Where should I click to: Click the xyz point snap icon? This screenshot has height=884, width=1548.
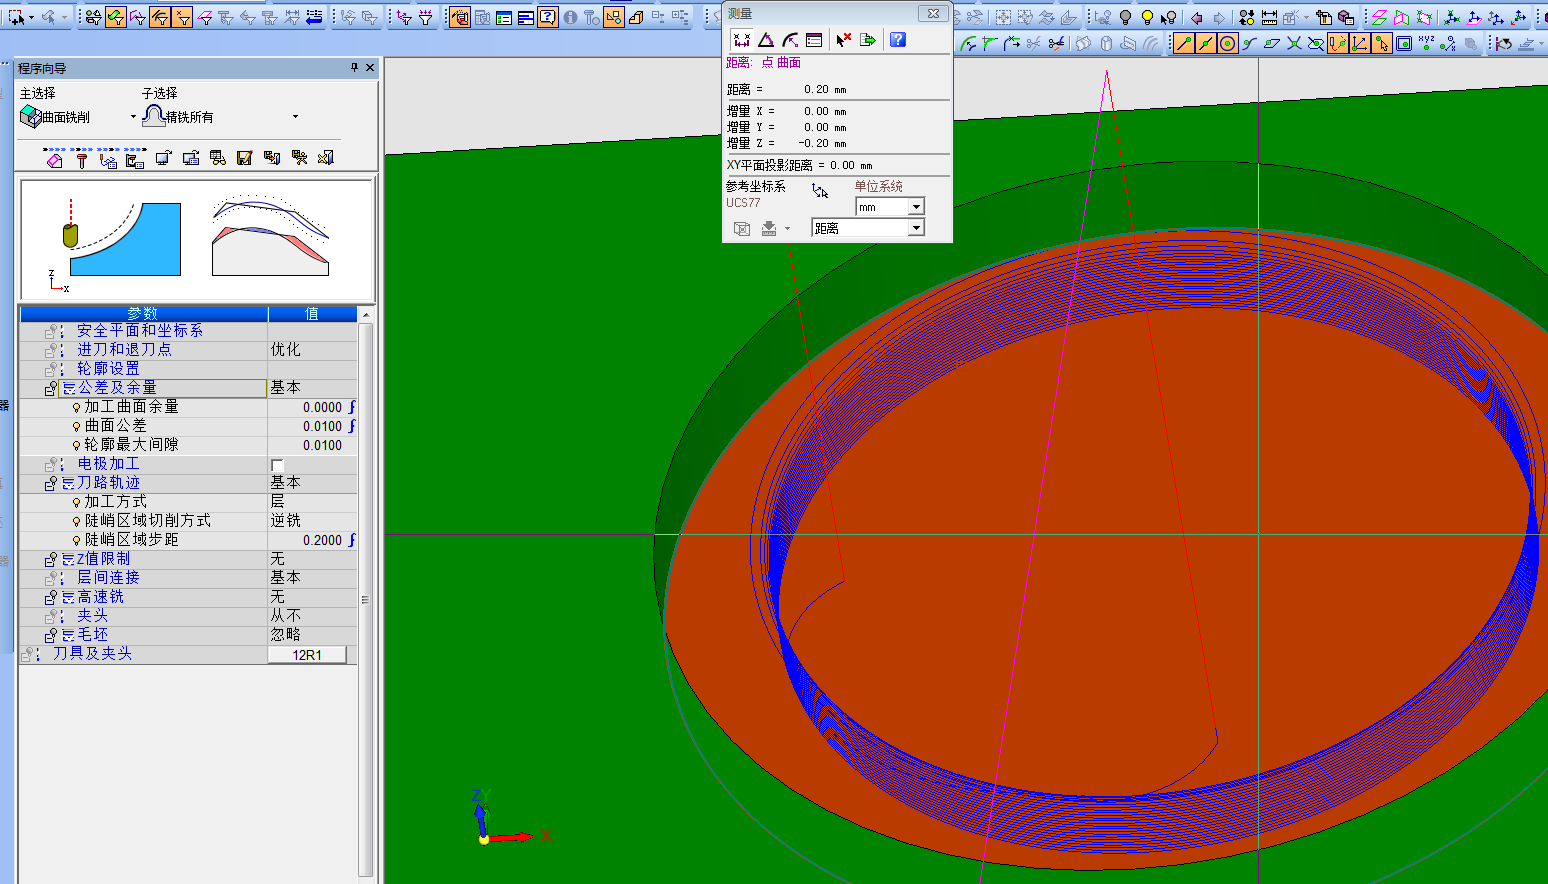tap(1425, 43)
